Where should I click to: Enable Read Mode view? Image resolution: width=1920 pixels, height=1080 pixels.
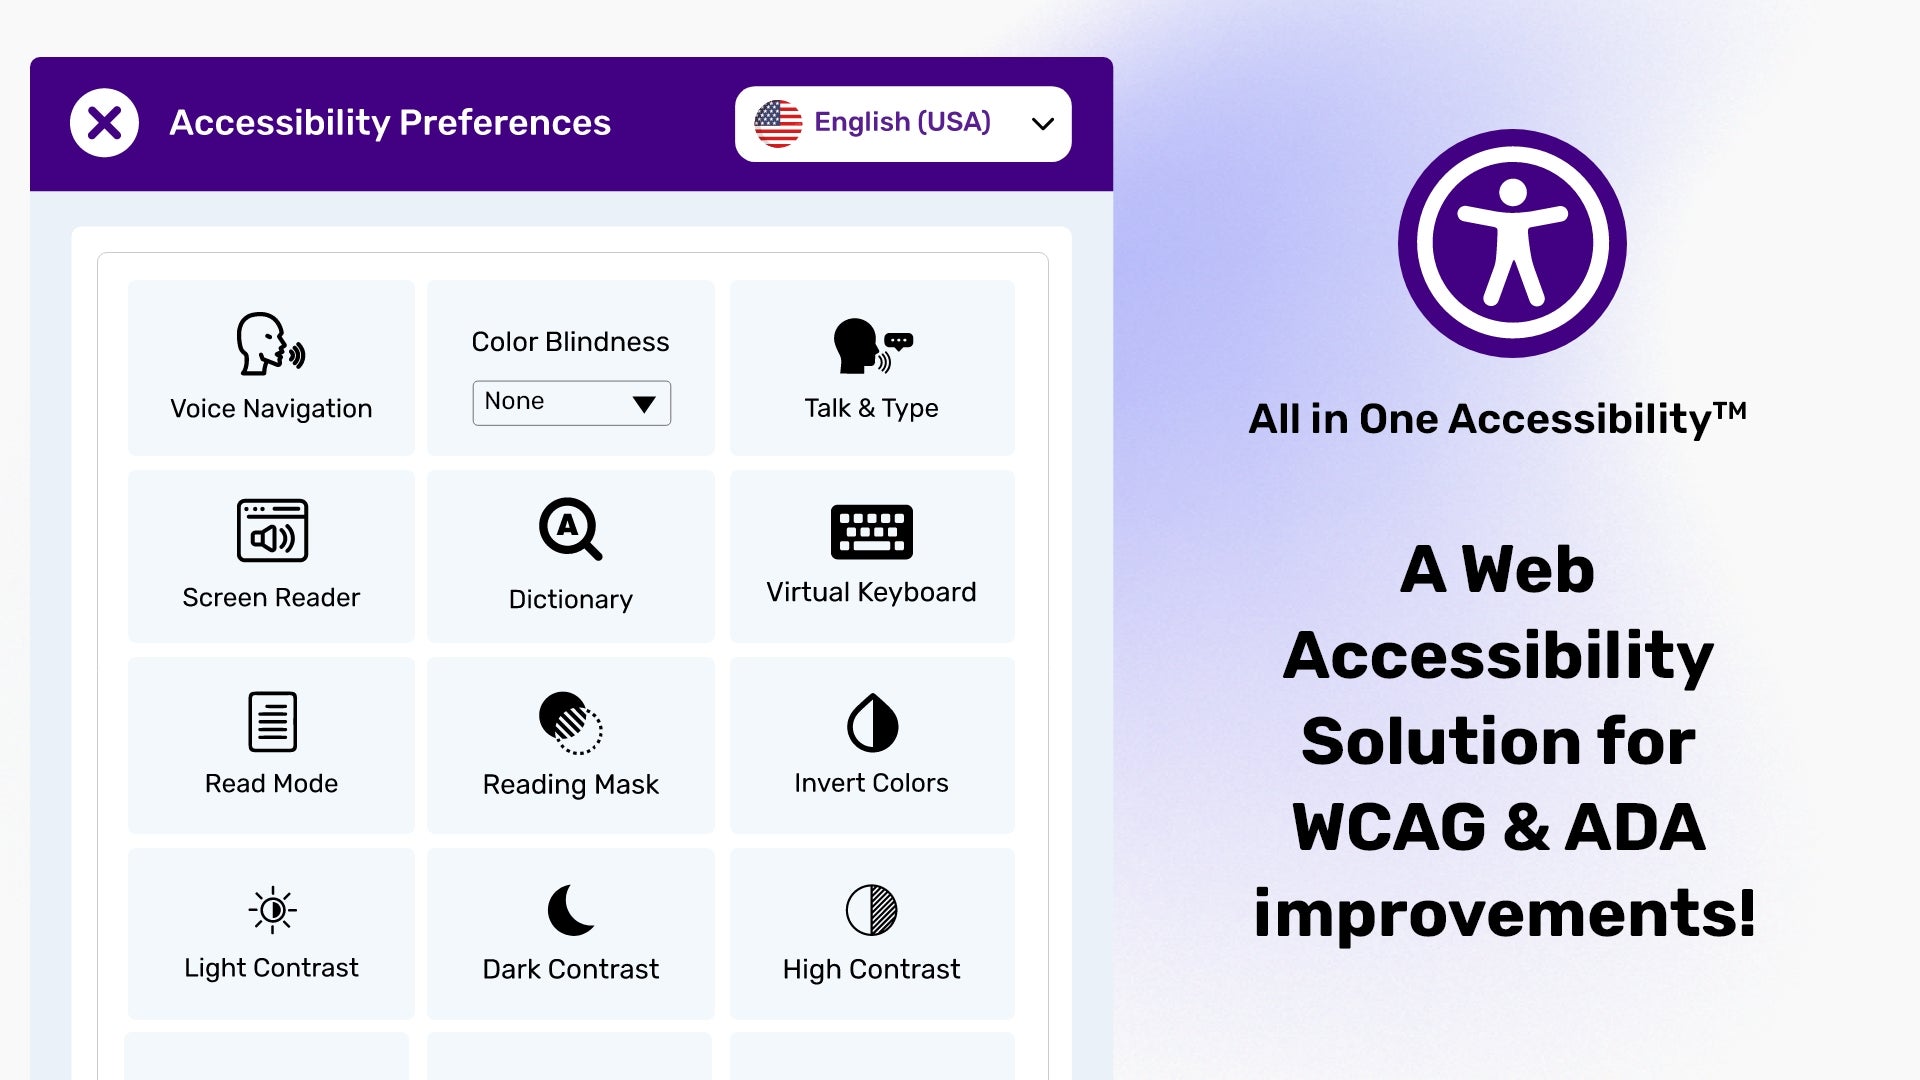pos(270,742)
